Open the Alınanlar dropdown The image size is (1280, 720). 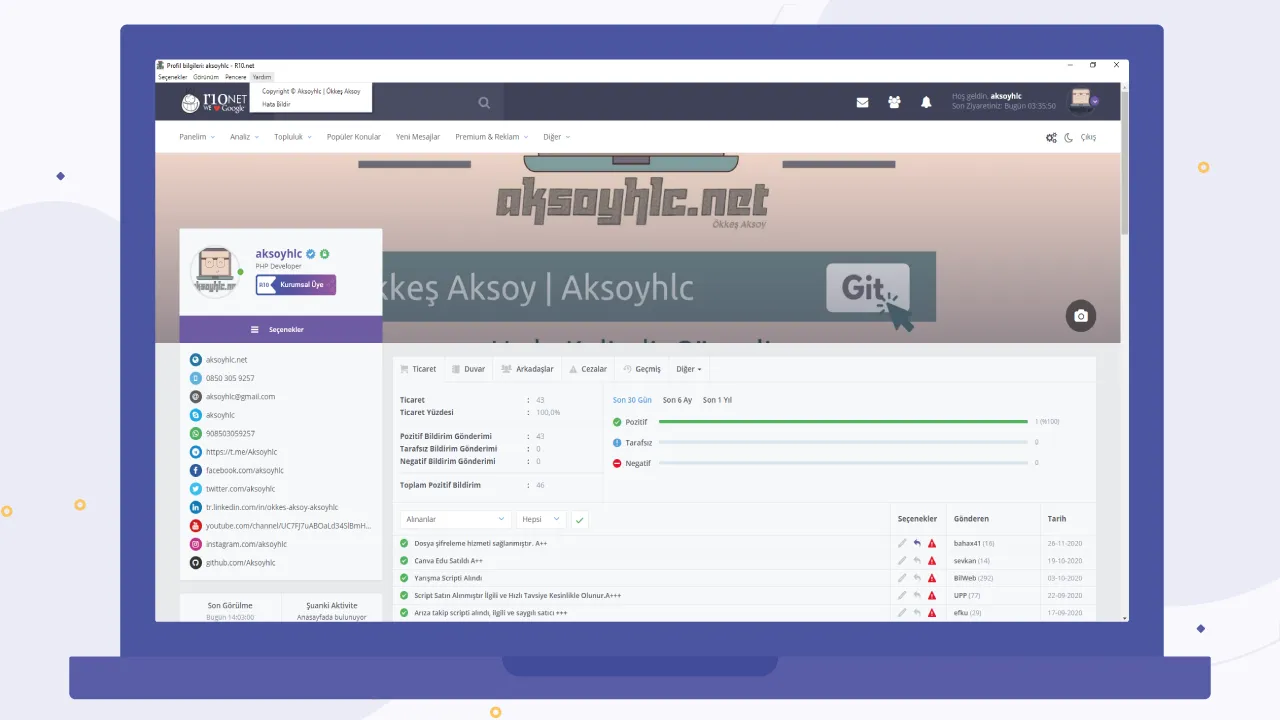[x=456, y=519]
